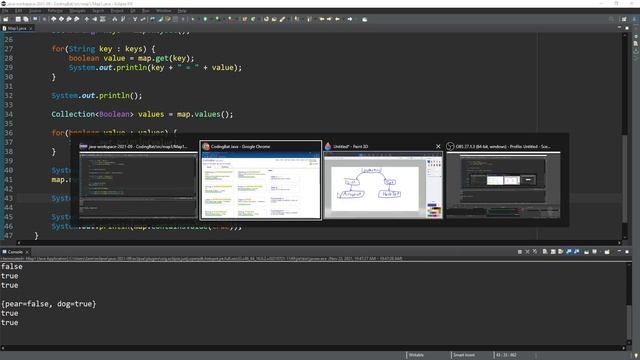
Task: Open the Navigate menu
Action: (77, 11)
